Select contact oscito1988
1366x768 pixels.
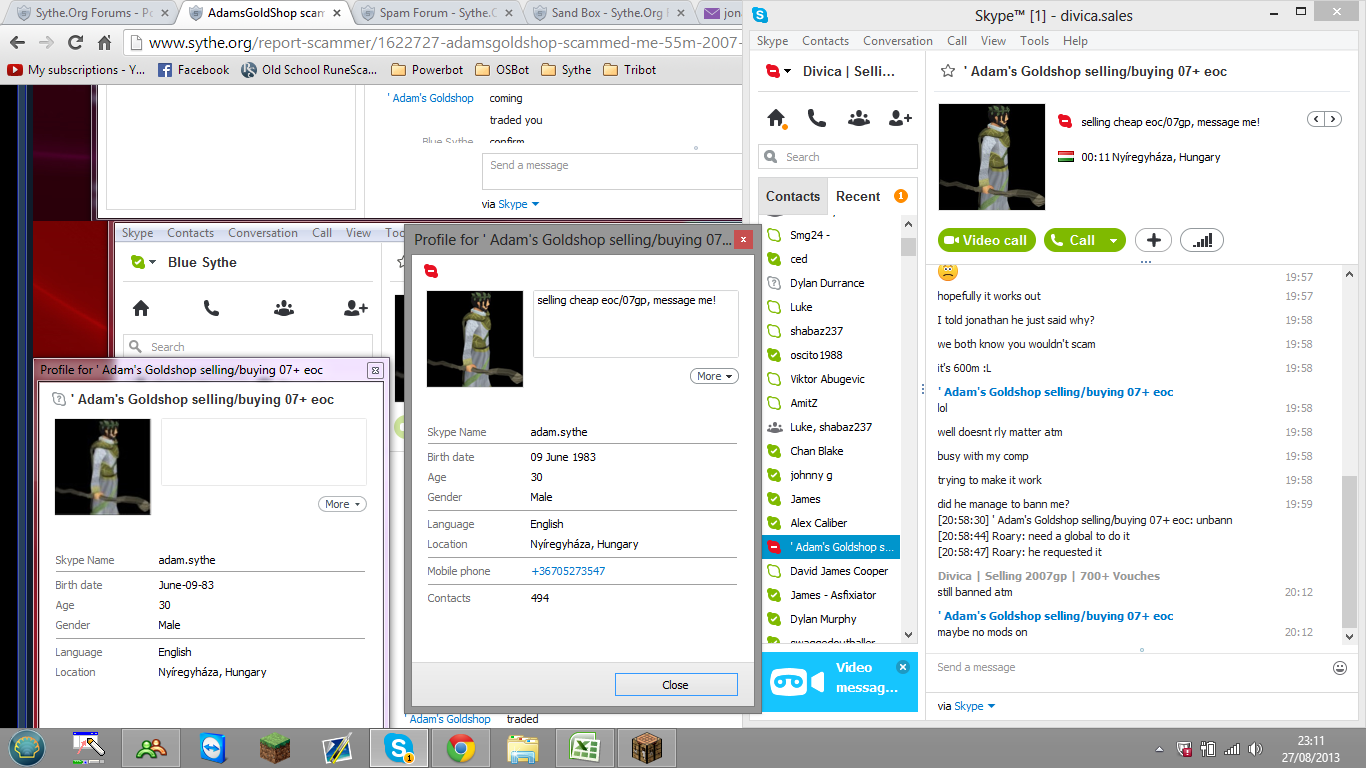pos(832,355)
